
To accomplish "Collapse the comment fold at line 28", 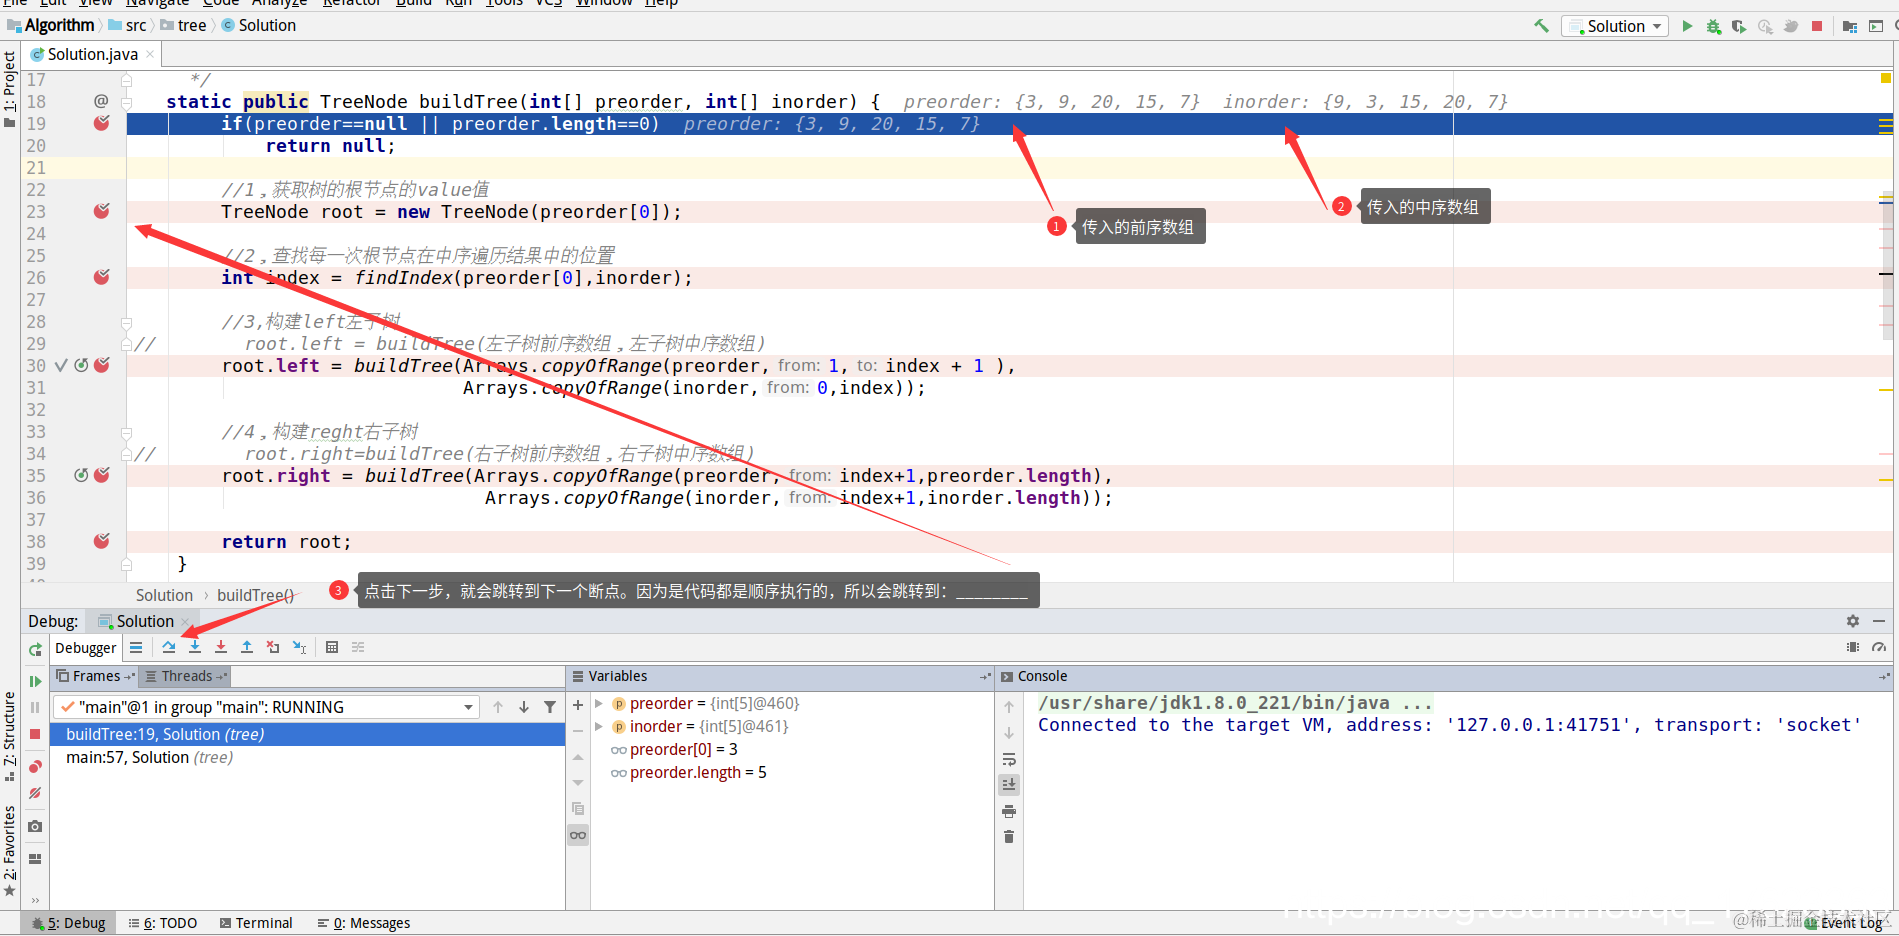I will pyautogui.click(x=127, y=322).
